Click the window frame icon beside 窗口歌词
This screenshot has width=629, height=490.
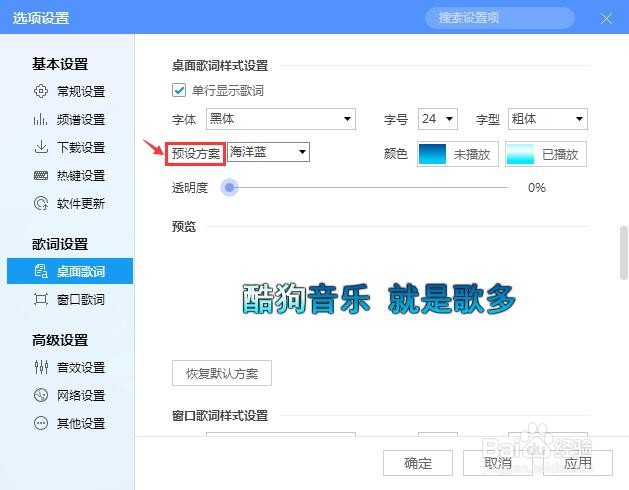pyautogui.click(x=41, y=299)
